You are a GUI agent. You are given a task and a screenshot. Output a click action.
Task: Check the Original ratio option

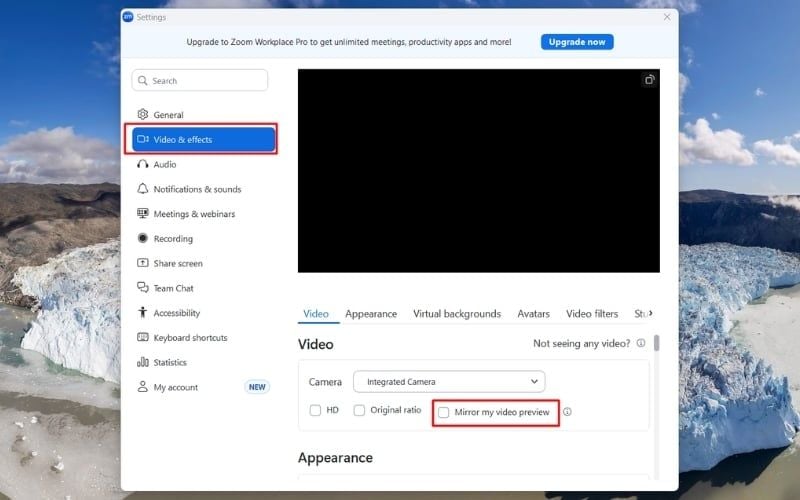click(x=359, y=411)
